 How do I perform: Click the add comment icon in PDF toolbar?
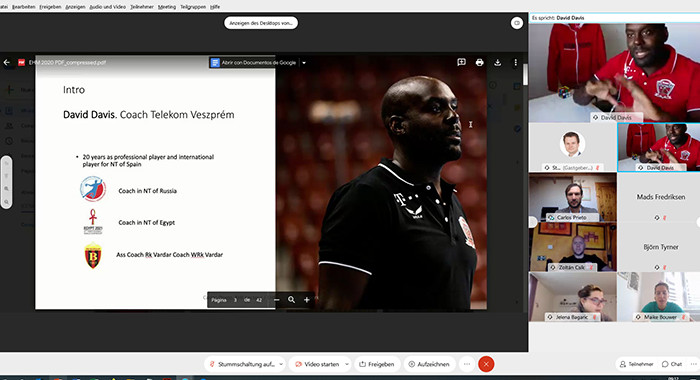(462, 63)
